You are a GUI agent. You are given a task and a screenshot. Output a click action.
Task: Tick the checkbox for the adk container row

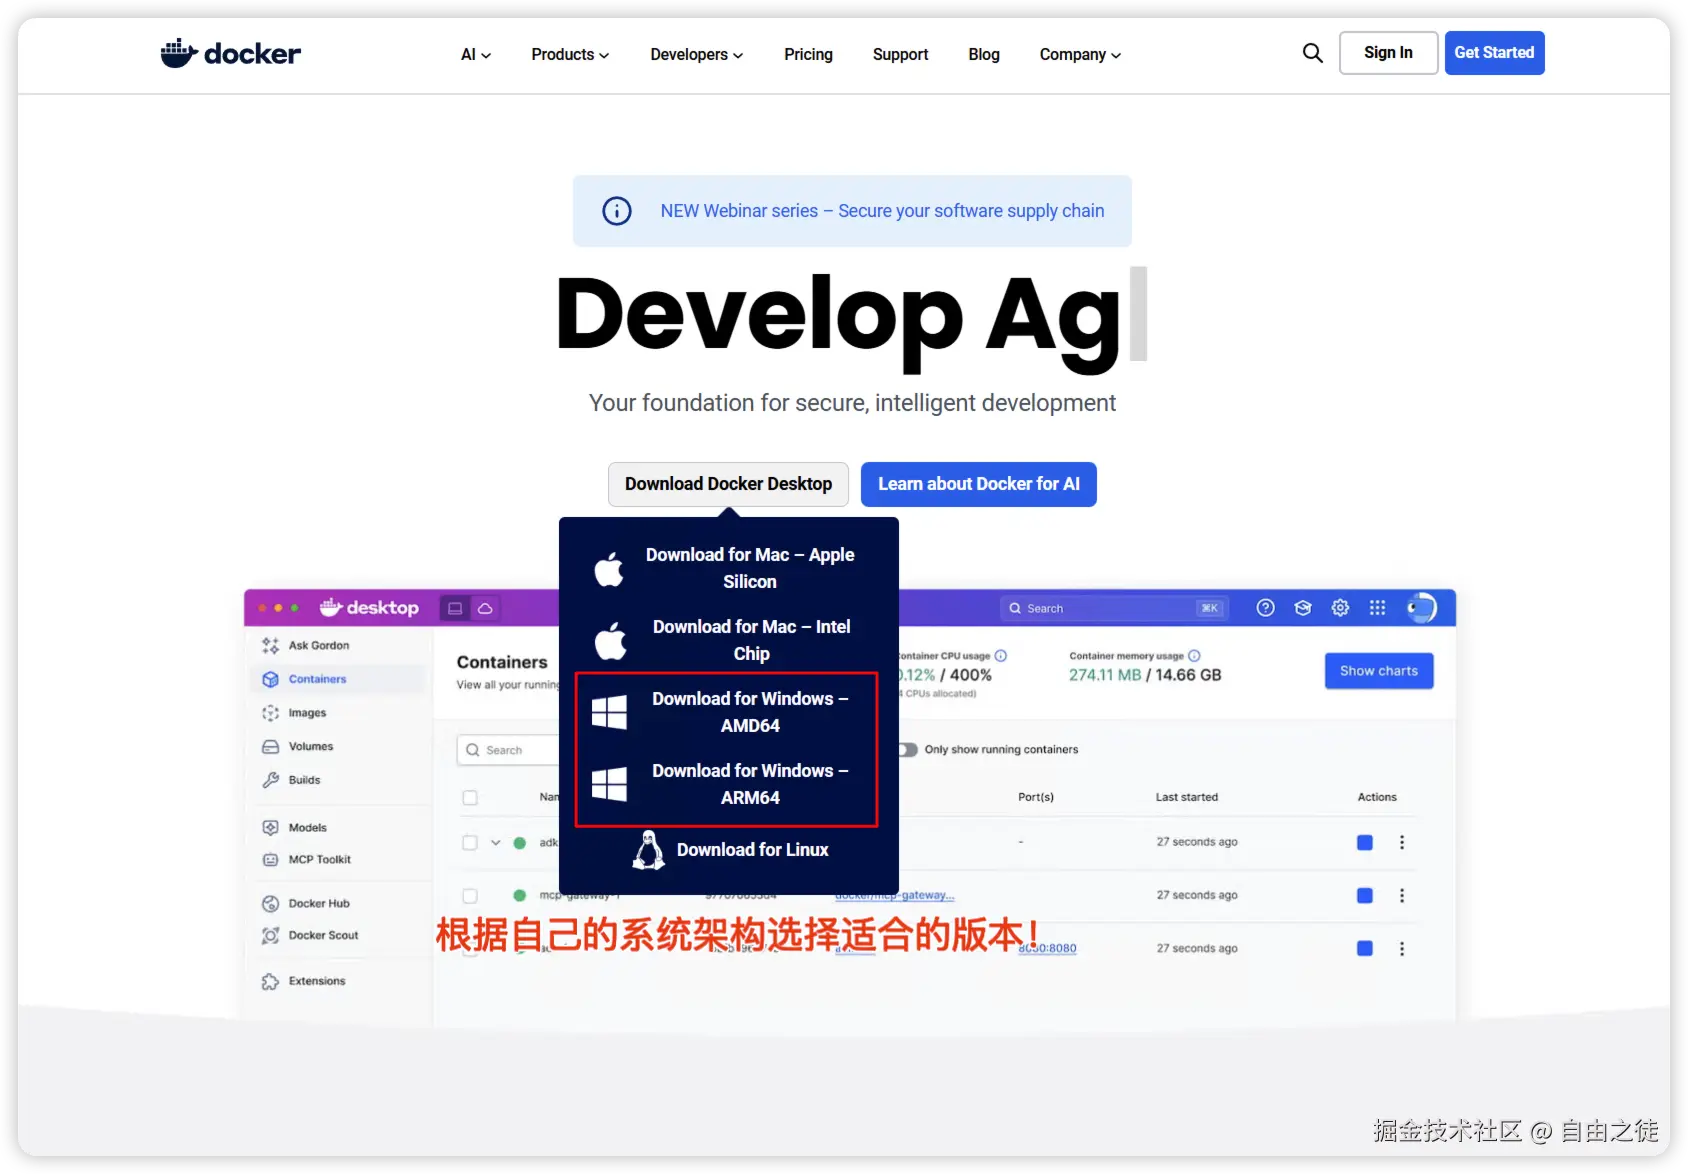point(470,843)
